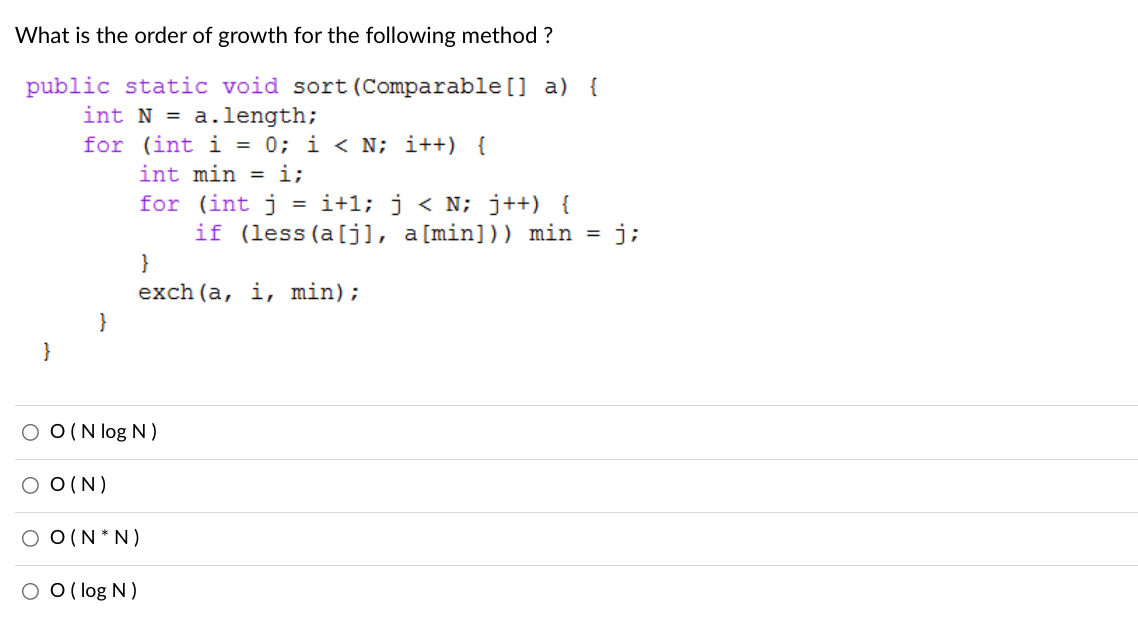The width and height of the screenshot is (1138, 624).
Task: Click the "O ( N log N )" answer label
Action: pyautogui.click(x=103, y=432)
